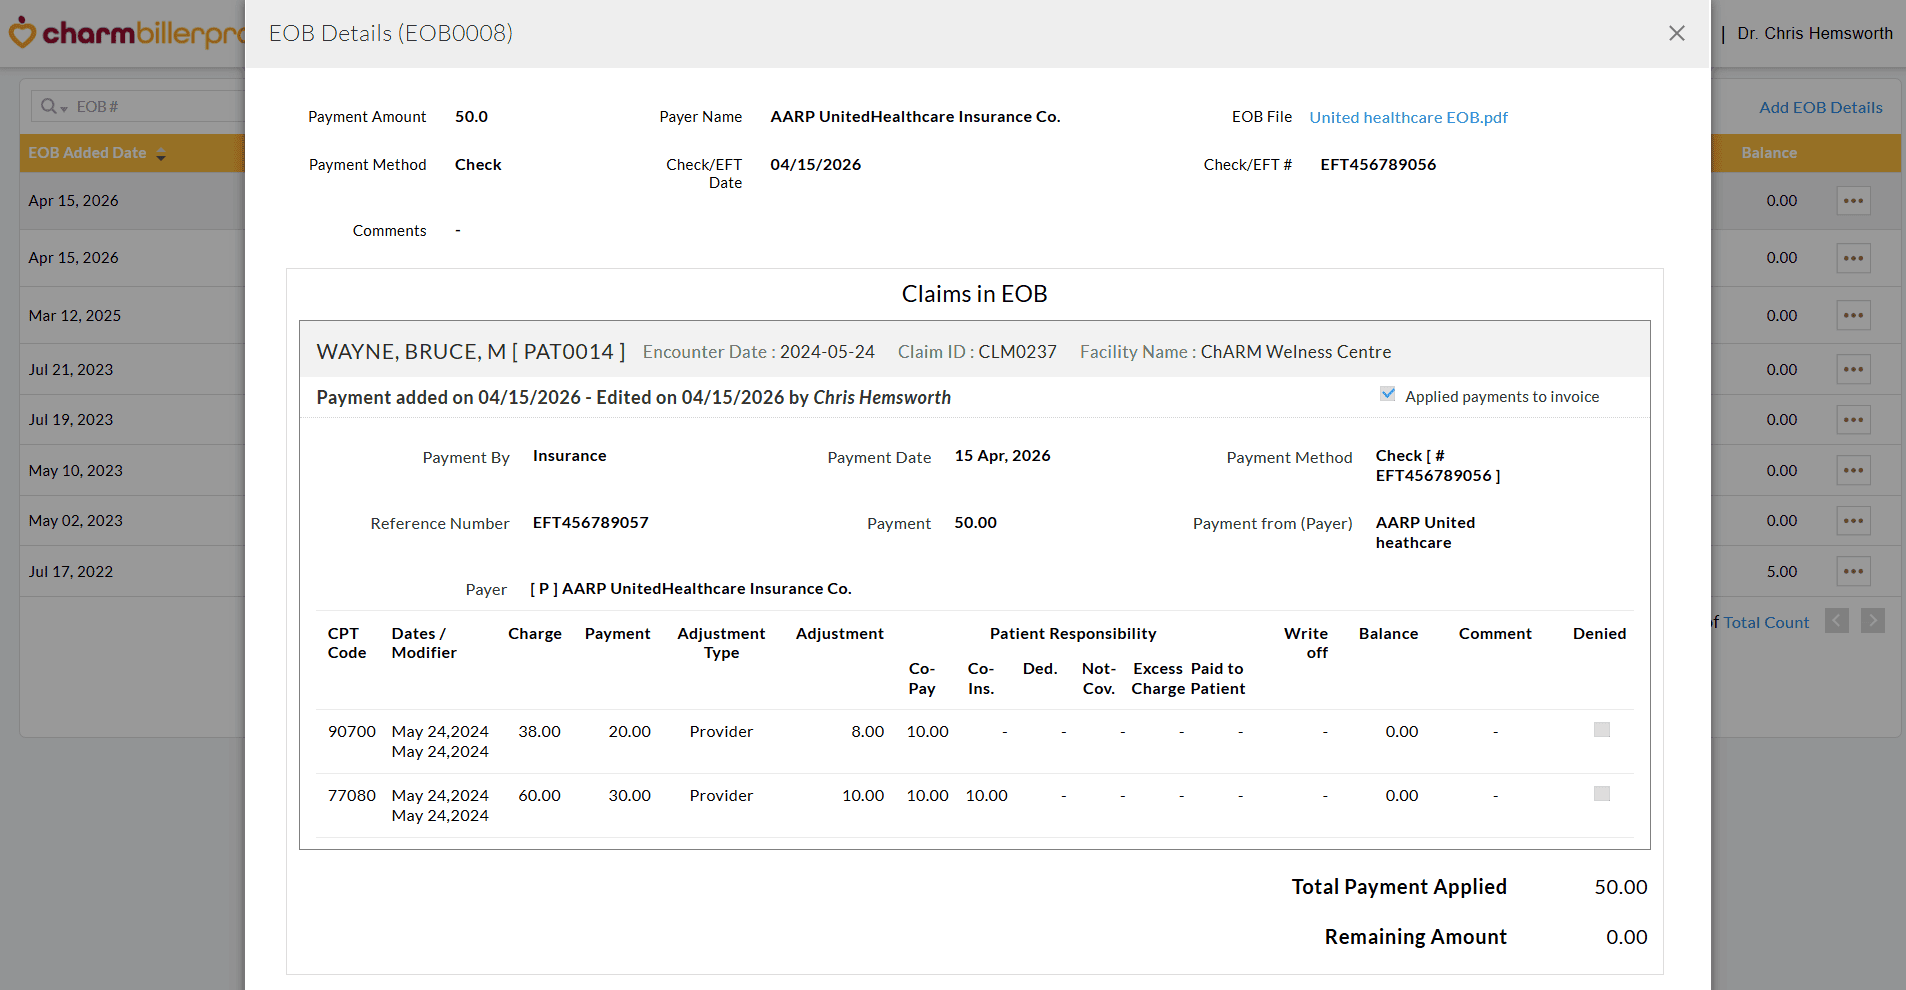Go to next page of EOB list

pyautogui.click(x=1873, y=621)
